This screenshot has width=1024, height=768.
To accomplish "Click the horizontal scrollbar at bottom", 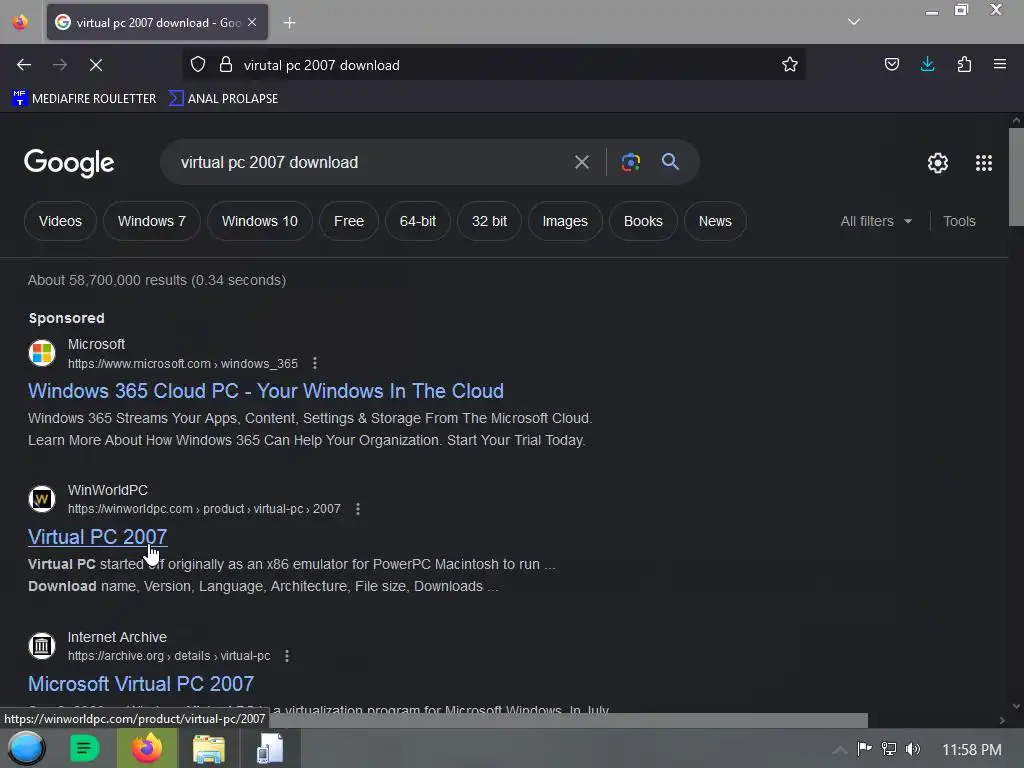I will coord(568,720).
